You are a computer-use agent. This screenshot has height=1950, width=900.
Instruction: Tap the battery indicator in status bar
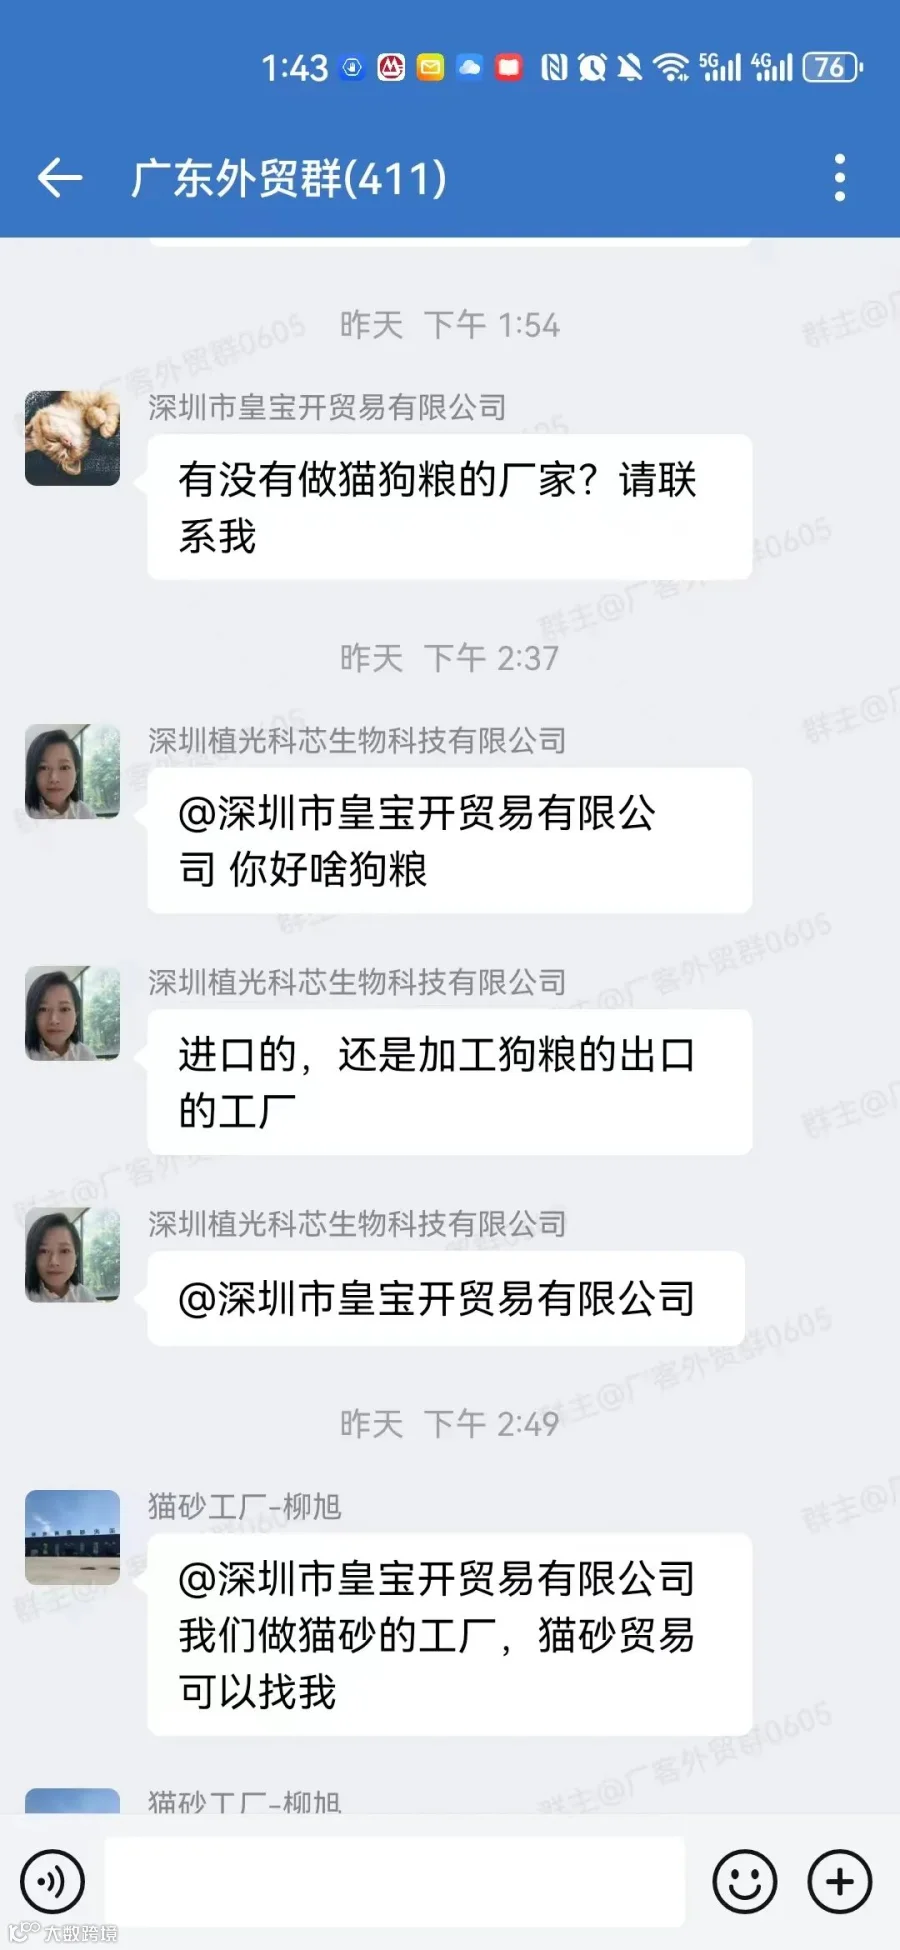coord(832,68)
